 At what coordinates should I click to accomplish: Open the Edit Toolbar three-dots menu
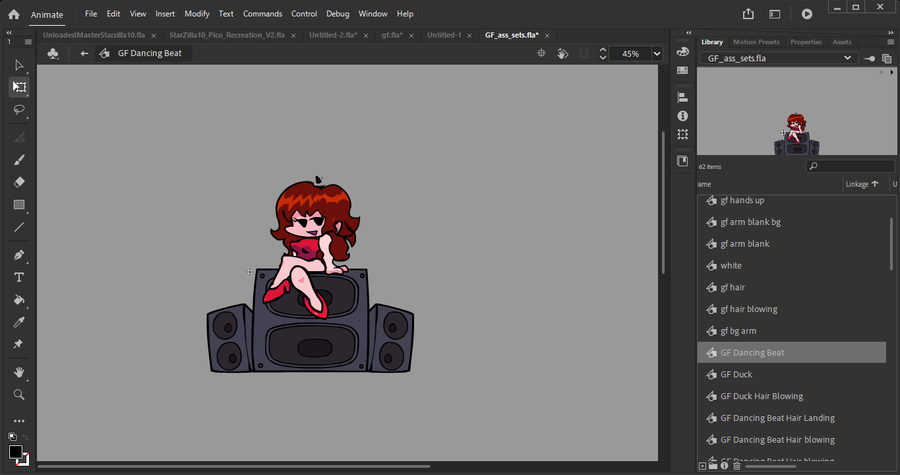[x=19, y=421]
